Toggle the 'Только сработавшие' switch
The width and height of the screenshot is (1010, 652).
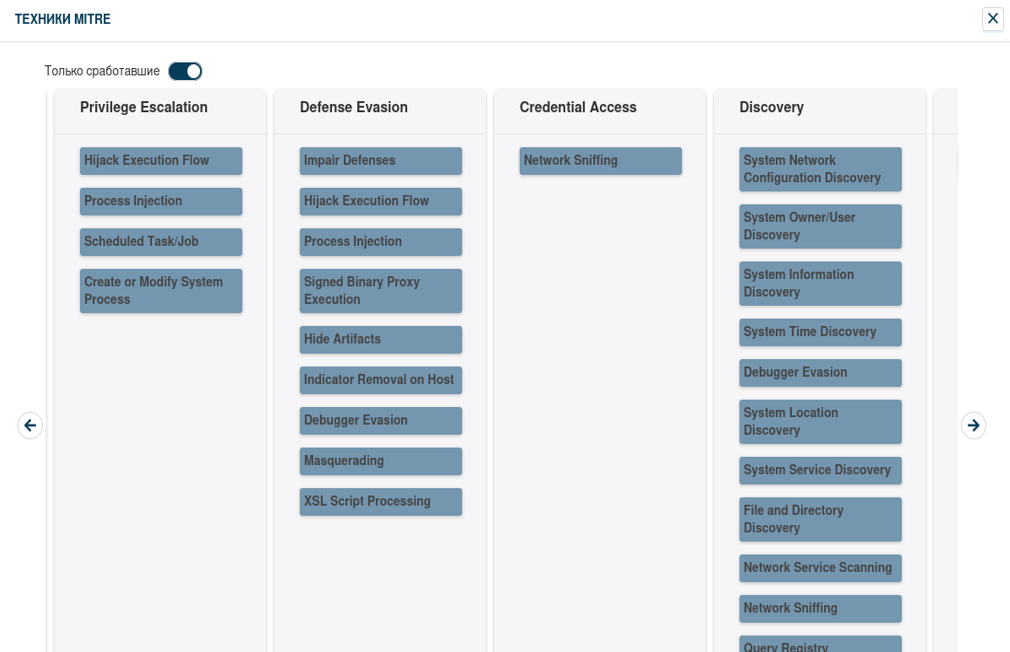point(185,71)
